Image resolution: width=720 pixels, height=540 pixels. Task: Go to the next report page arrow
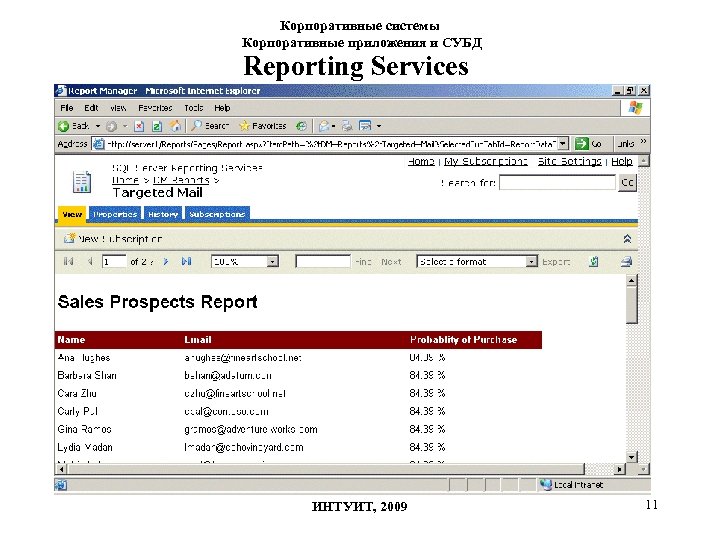click(166, 261)
